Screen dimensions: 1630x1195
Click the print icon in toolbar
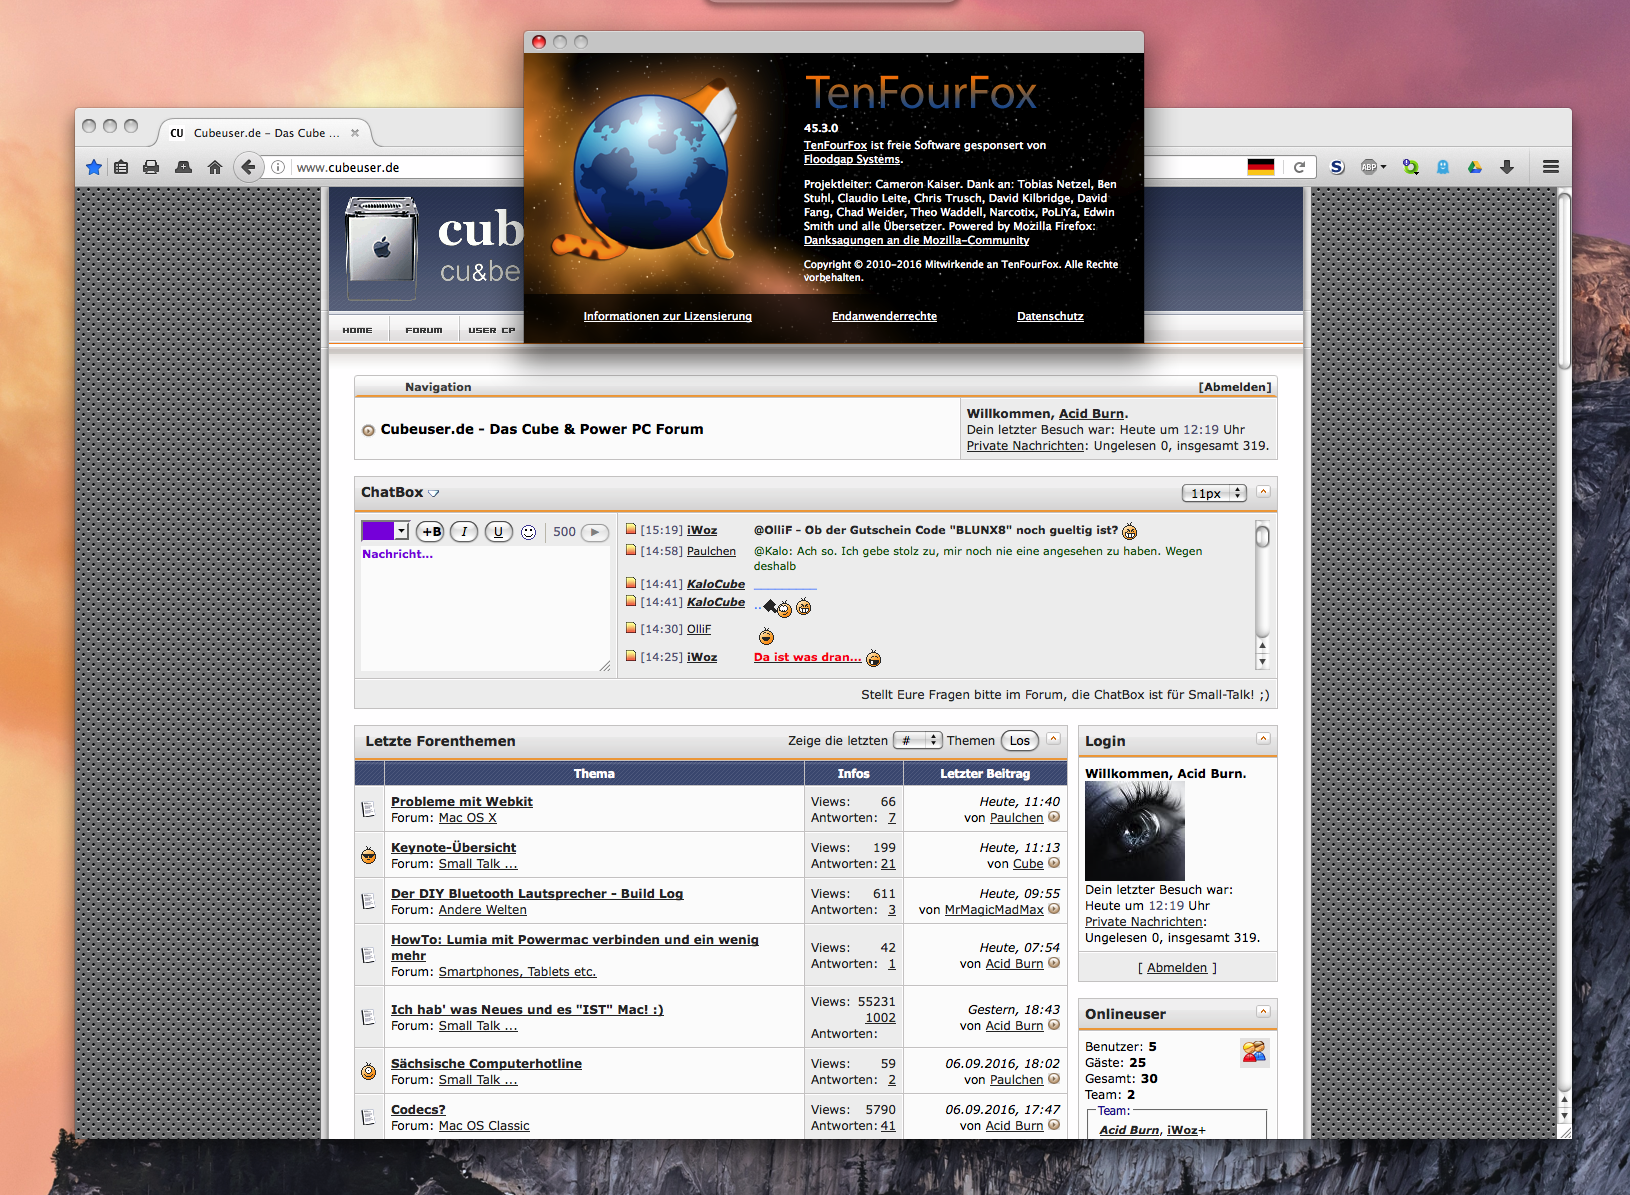151,167
